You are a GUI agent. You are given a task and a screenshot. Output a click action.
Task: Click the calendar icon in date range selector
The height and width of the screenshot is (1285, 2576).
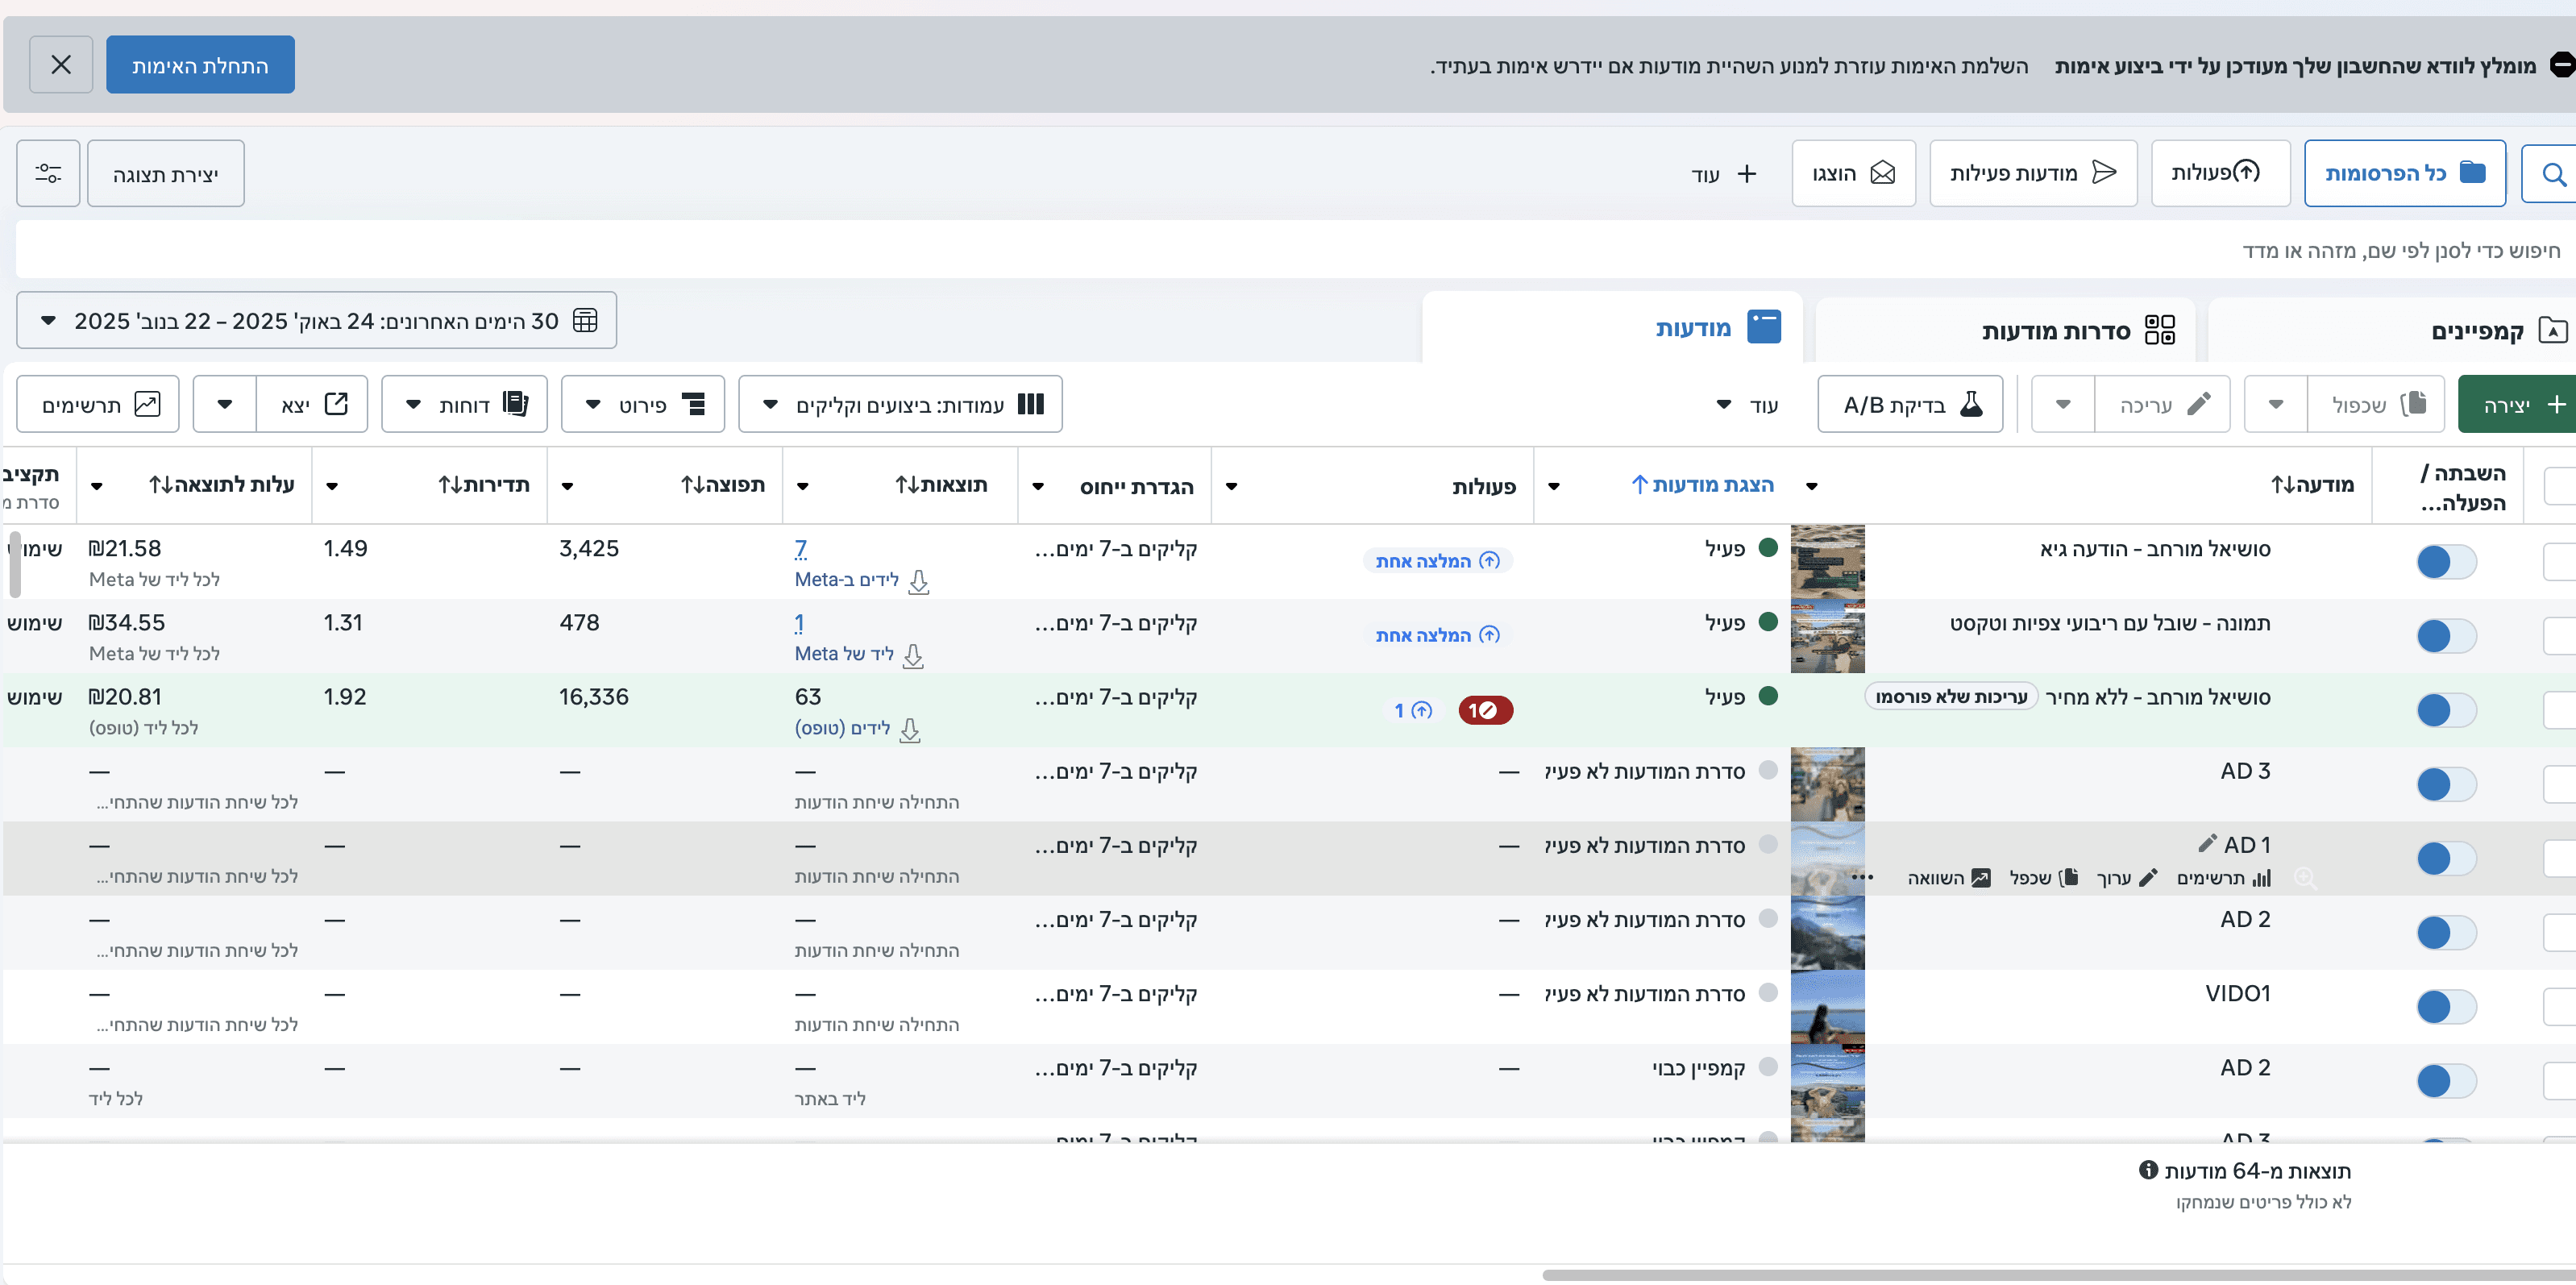pyautogui.click(x=585, y=321)
